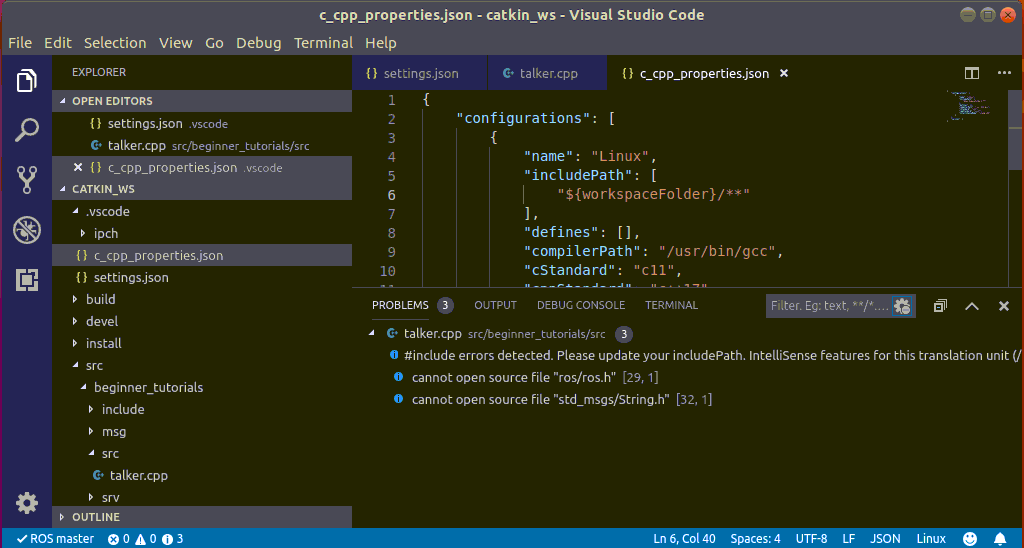Click info icon for ros/ros.h error
1024x548 pixels.
(398, 378)
